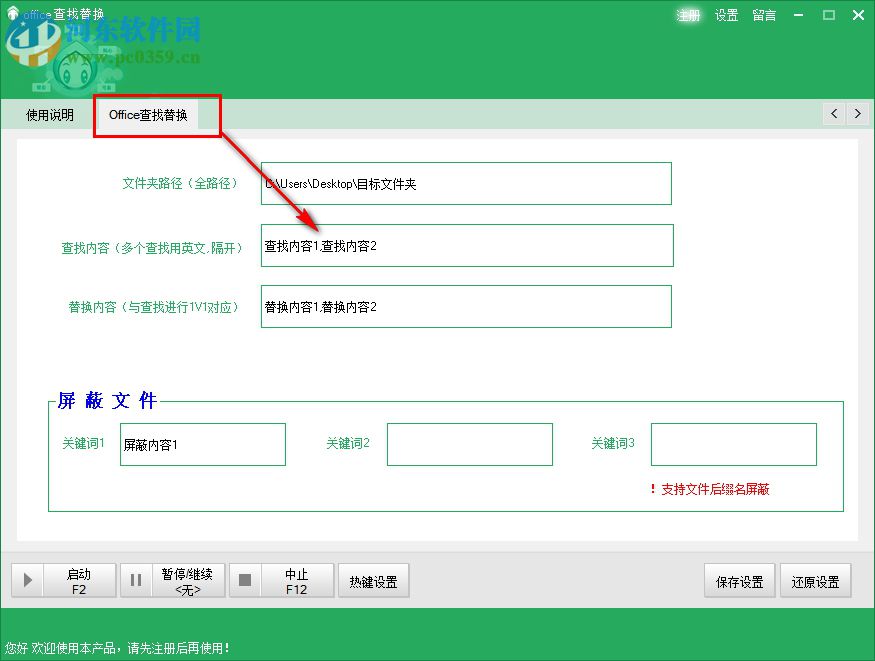Click inside the 文件夹路径 folder path field
The width and height of the screenshot is (875, 661).
point(465,183)
